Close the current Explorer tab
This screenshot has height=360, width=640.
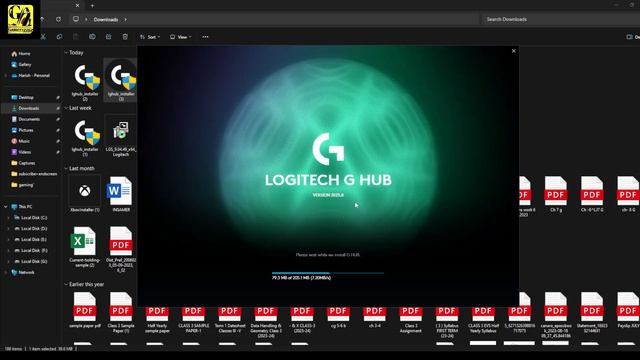click(77, 5)
